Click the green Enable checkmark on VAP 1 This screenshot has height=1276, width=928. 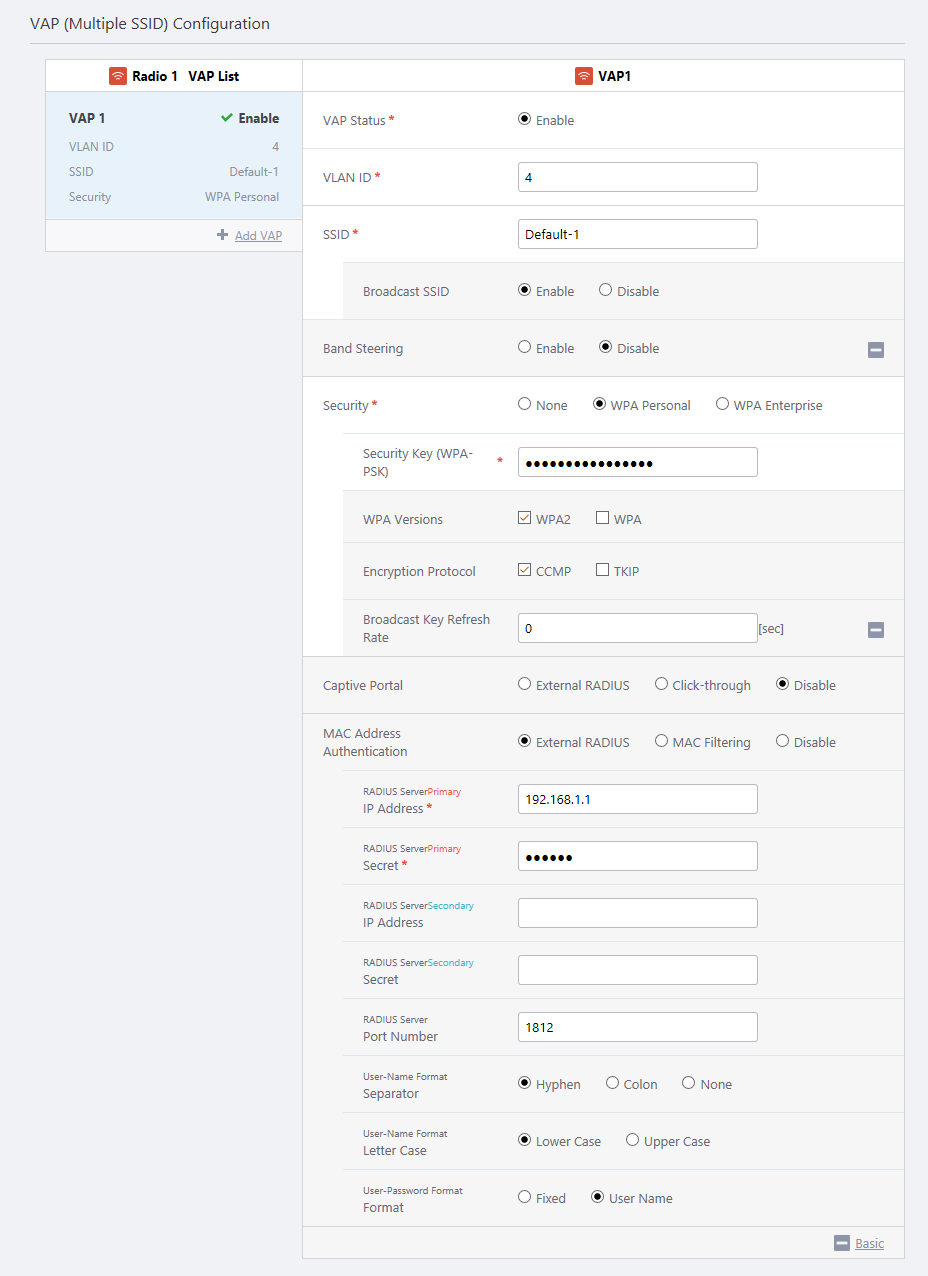227,118
